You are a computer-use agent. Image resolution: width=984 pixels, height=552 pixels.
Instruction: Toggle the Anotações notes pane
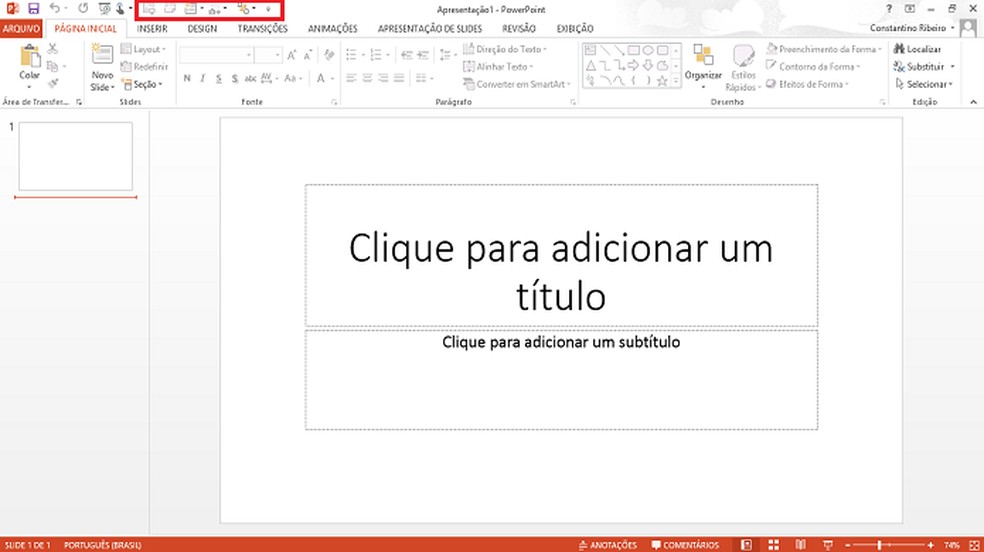click(x=607, y=545)
